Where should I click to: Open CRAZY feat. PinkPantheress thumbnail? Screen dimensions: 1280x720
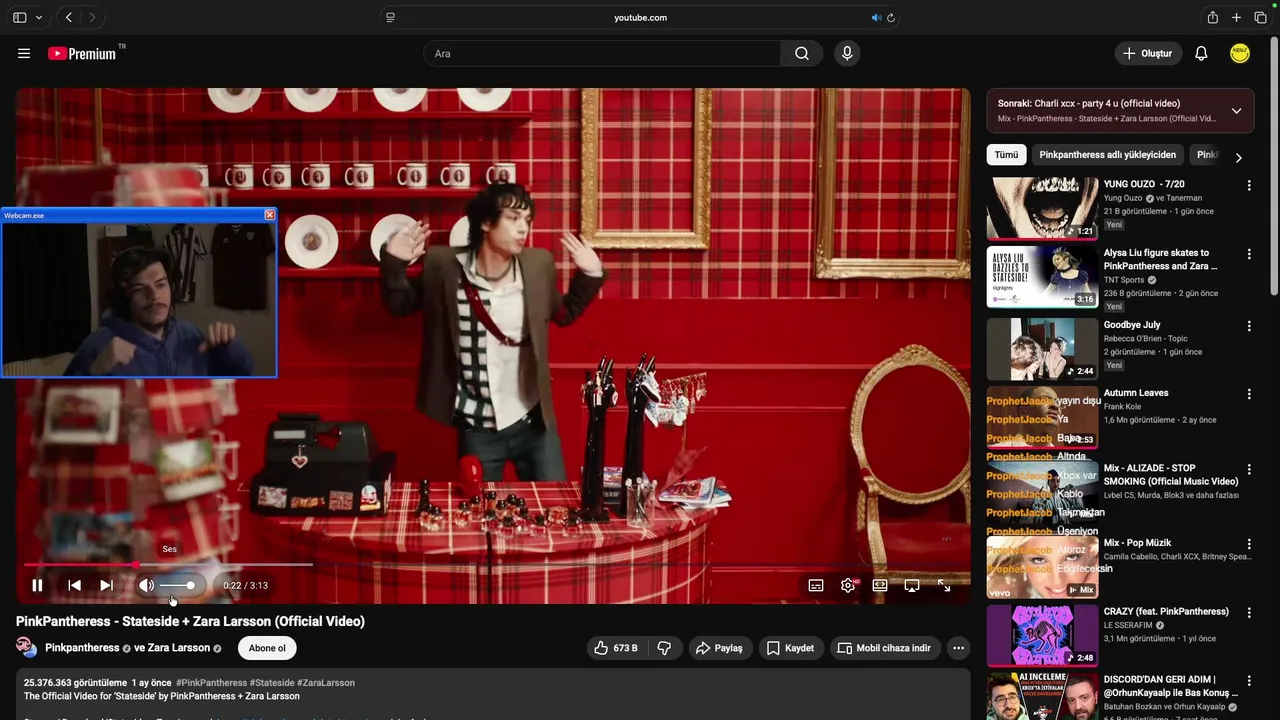(x=1042, y=635)
